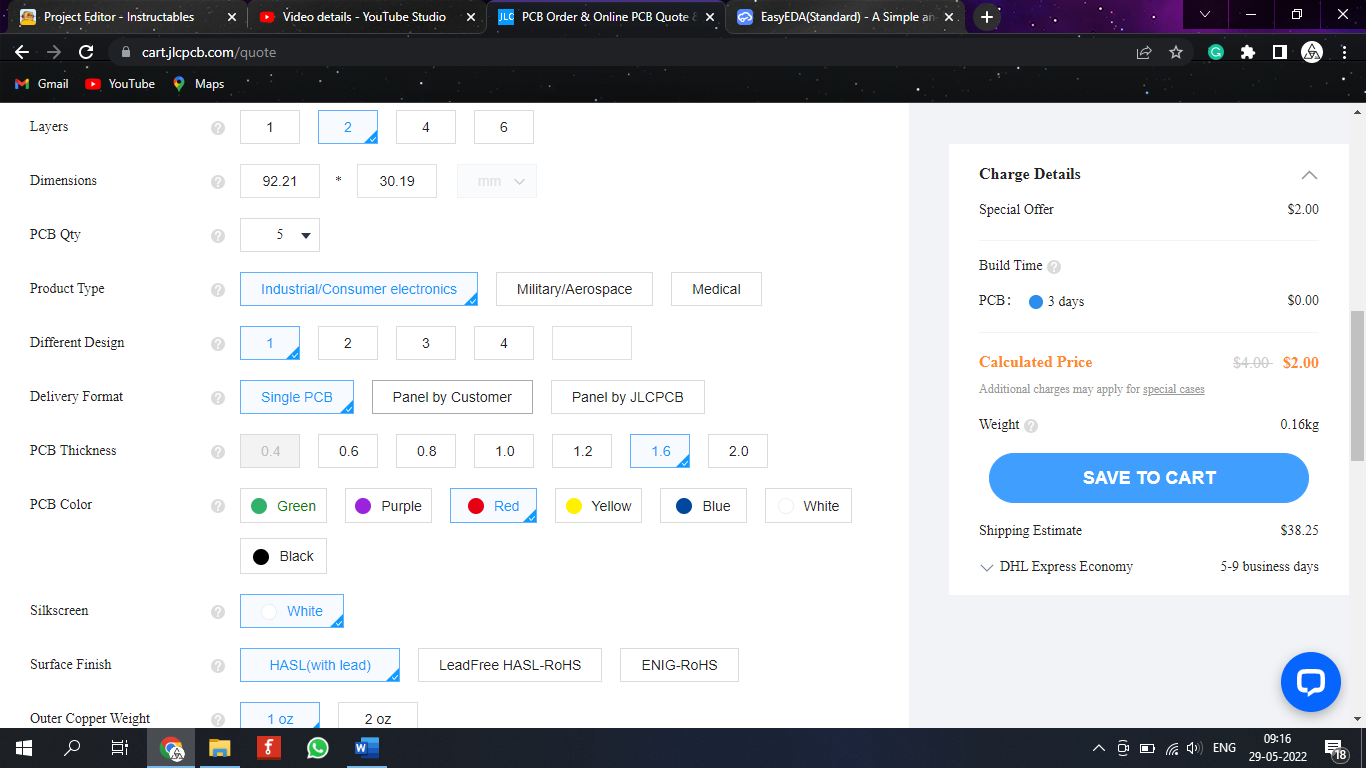Bookmark this page with star icon
The width and height of the screenshot is (1366, 768).
pos(1176,52)
